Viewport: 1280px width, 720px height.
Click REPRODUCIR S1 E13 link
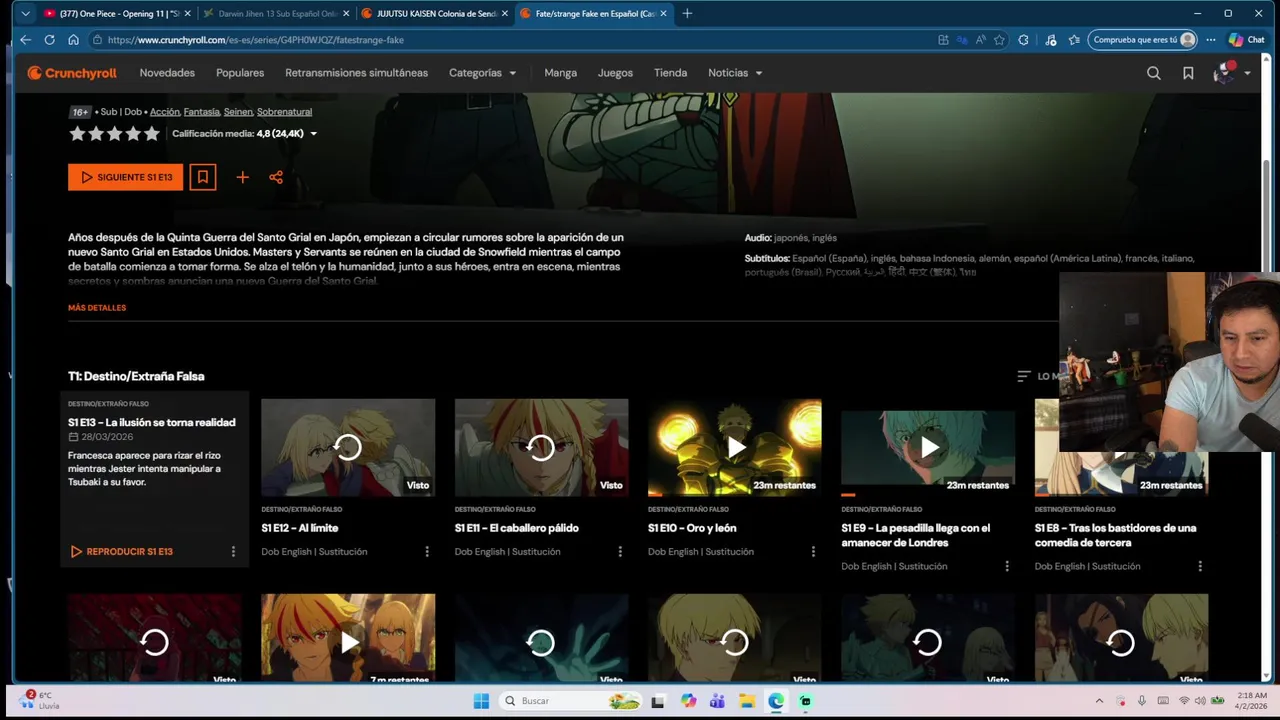[x=121, y=551]
